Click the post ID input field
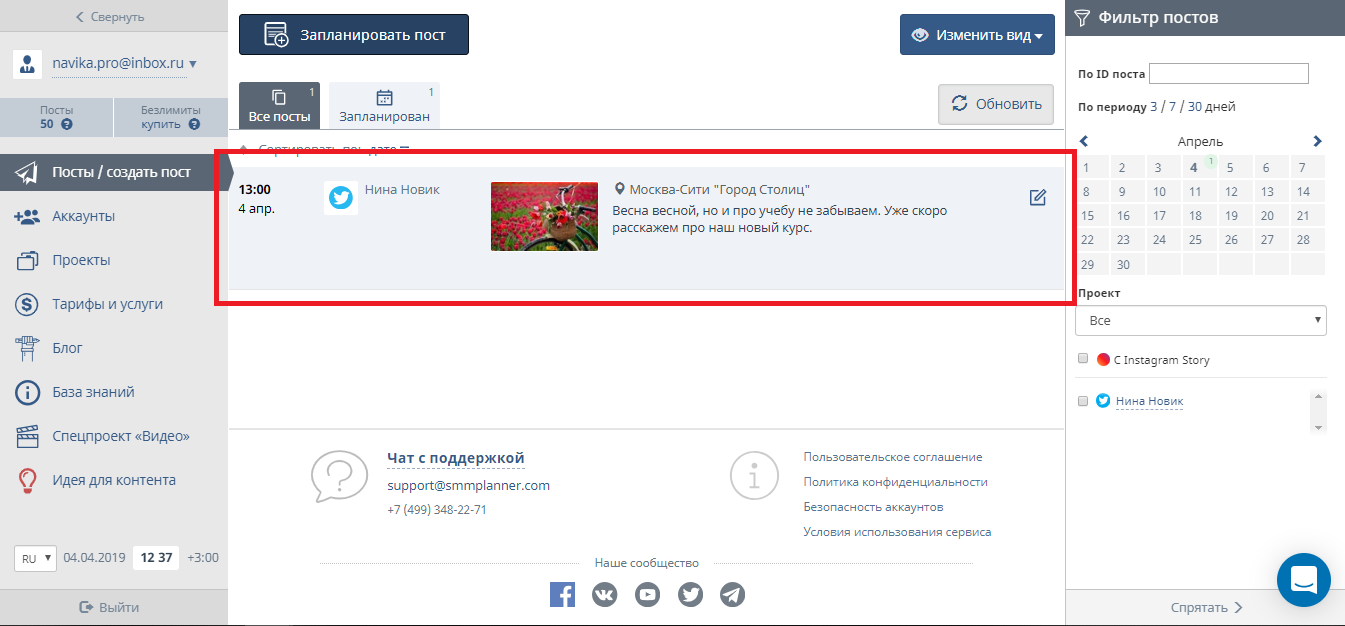Image resolution: width=1345 pixels, height=626 pixels. 1228,73
